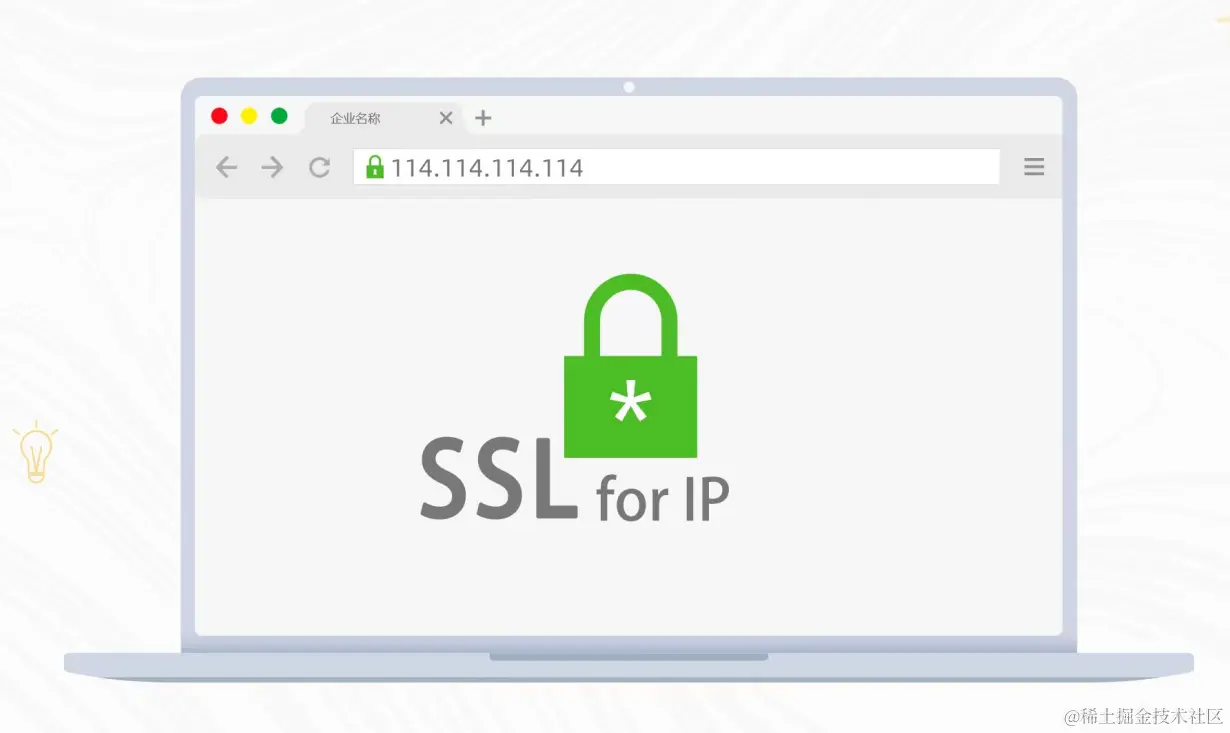Screen dimensions: 1230x733
Task: Click the browser forward arrow
Action: click(x=272, y=167)
